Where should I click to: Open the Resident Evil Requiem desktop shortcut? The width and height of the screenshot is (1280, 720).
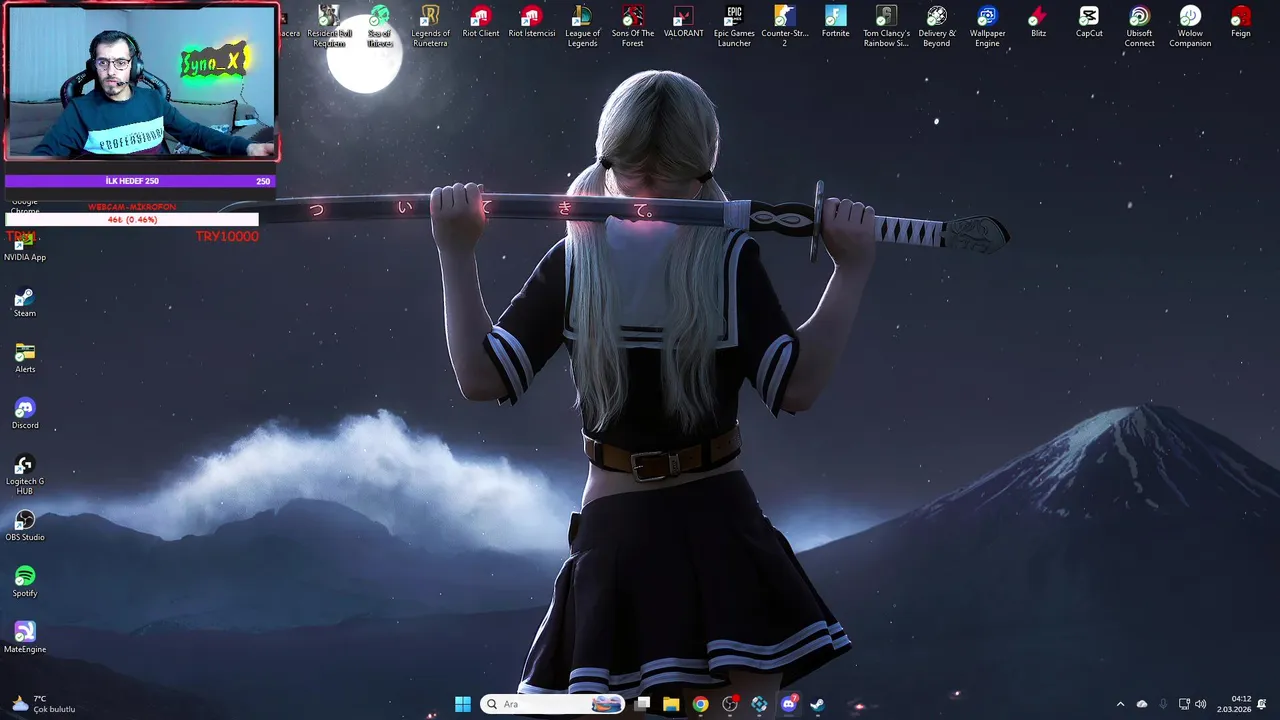pos(329,26)
